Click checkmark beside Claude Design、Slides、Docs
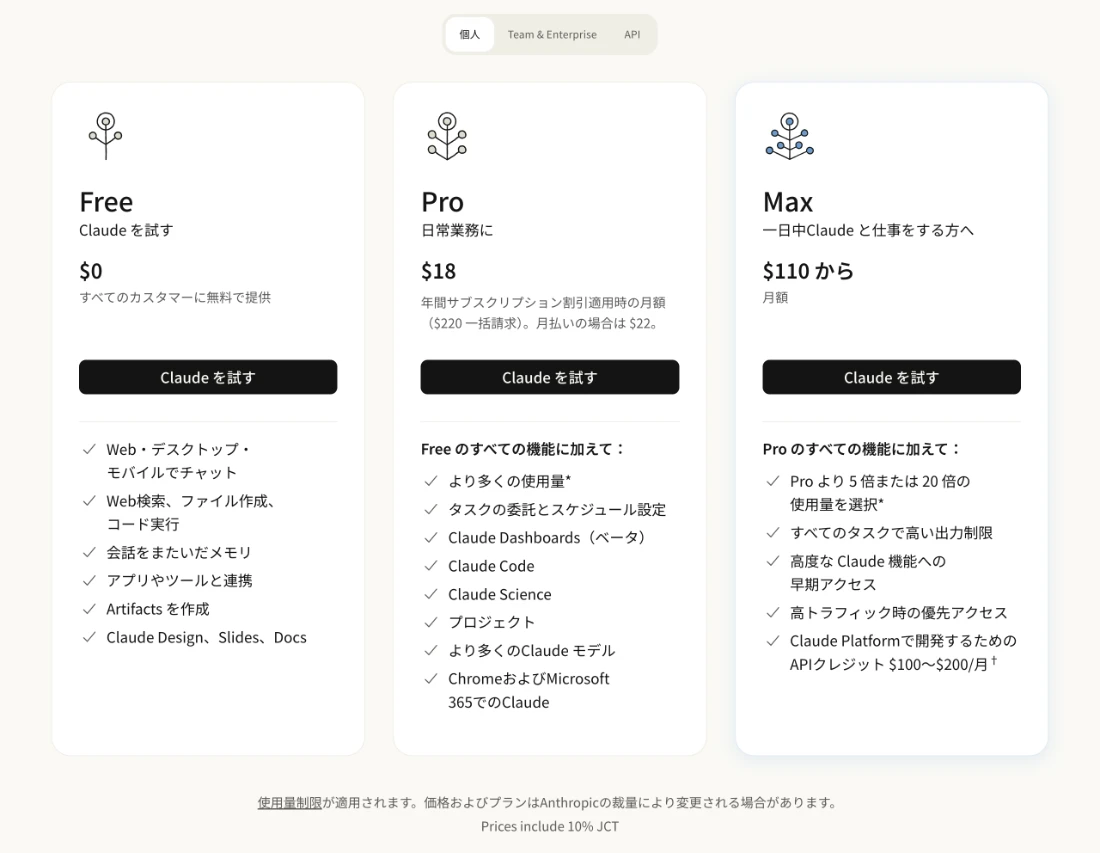The height and width of the screenshot is (853, 1100). [x=89, y=637]
